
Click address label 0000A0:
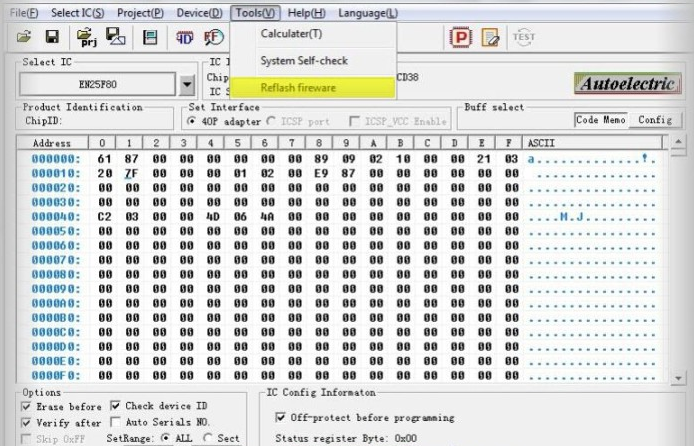coord(56,304)
